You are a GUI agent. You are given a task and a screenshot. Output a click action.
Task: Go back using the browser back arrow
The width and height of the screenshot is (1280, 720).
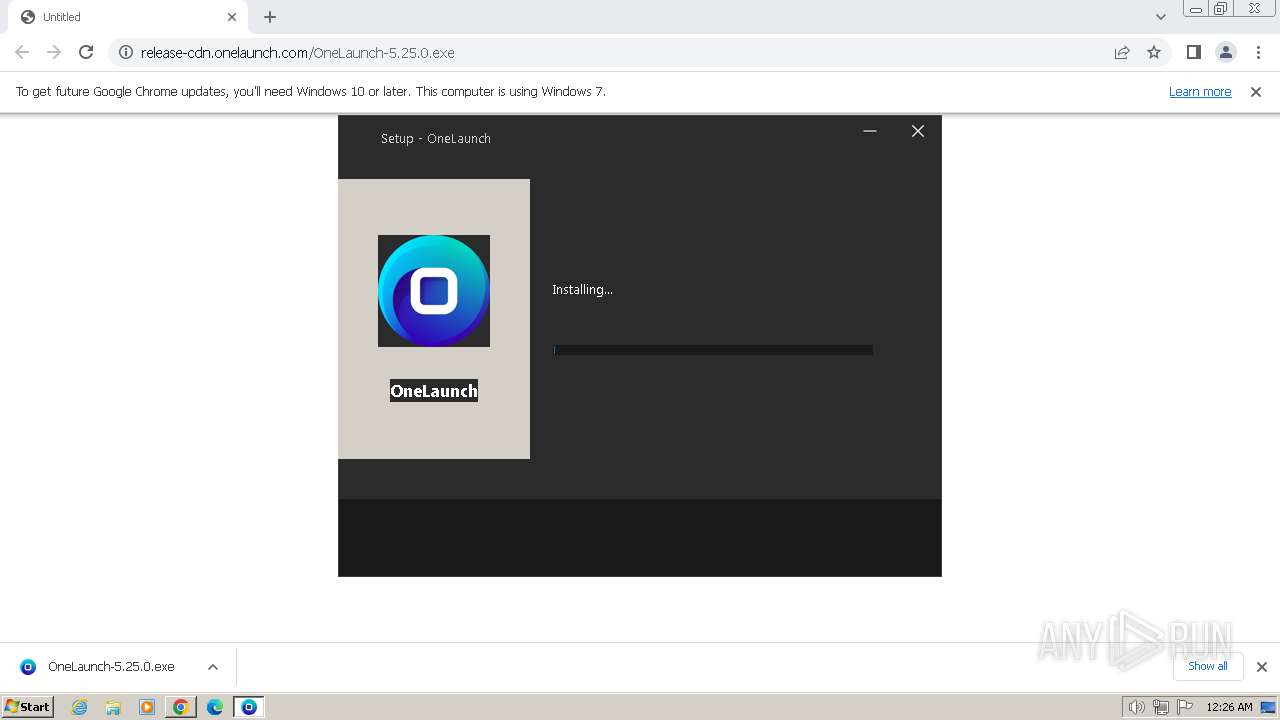point(22,52)
